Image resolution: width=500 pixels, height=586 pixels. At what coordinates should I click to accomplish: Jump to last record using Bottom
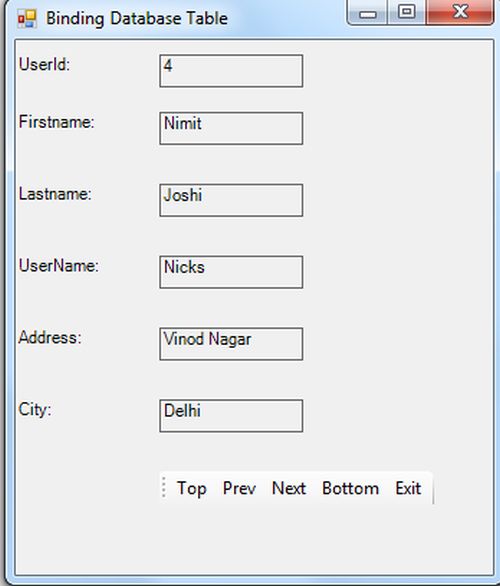click(x=351, y=488)
